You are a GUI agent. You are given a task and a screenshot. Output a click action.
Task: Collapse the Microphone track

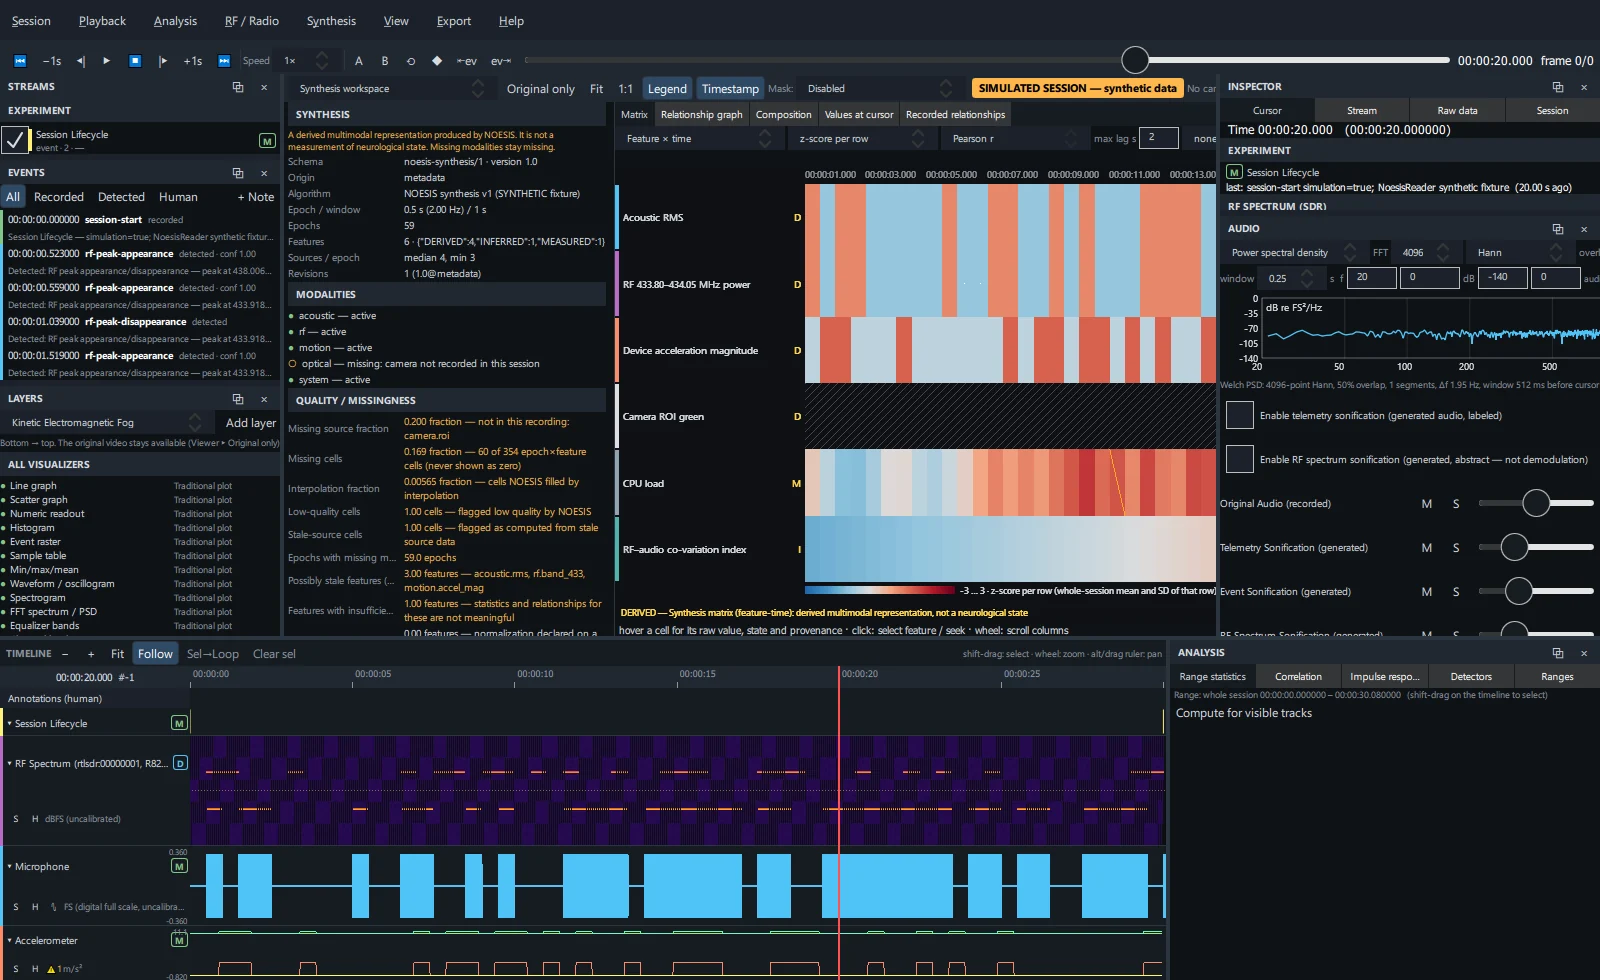click(9, 867)
